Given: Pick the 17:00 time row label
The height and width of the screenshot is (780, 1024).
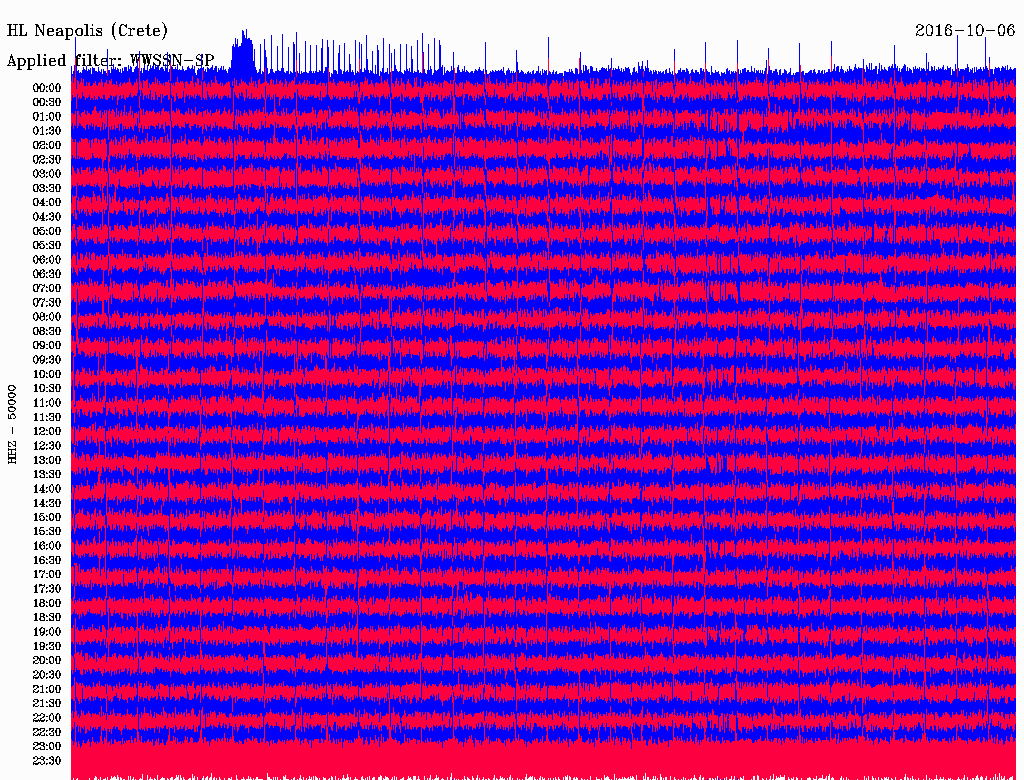Looking at the screenshot, I should (47, 575).
